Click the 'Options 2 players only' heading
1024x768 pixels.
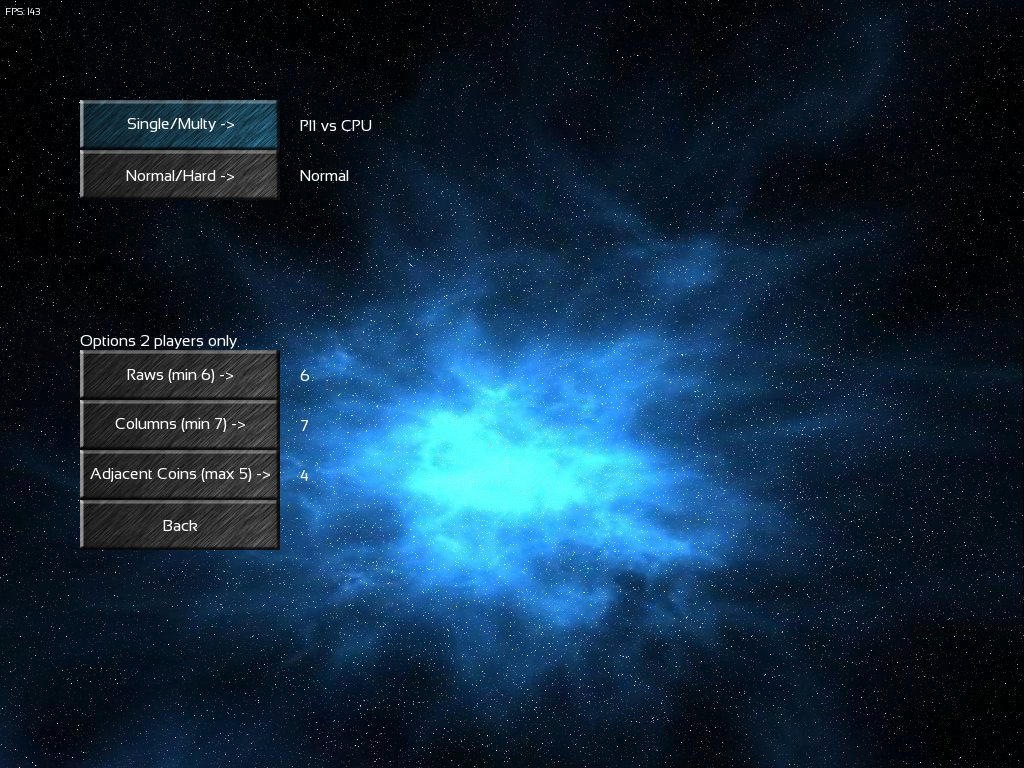pos(158,341)
